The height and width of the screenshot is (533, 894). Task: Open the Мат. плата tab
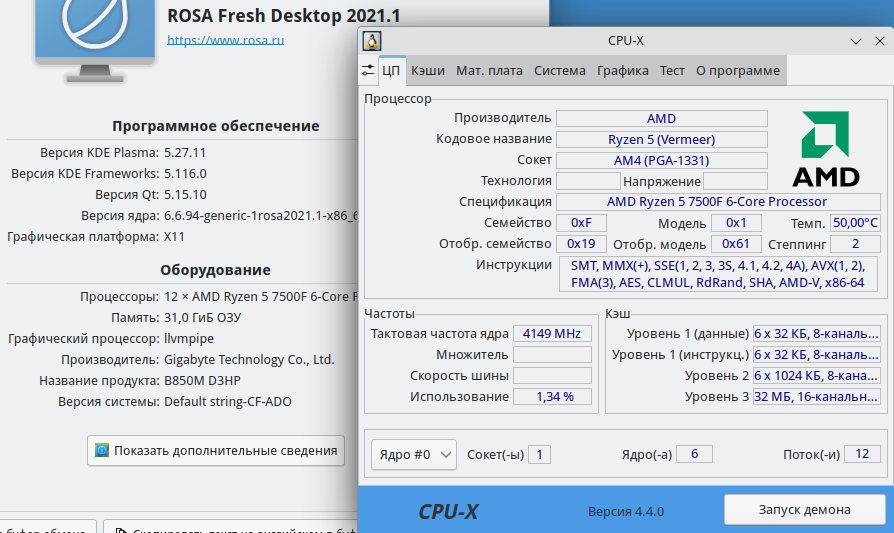click(x=489, y=71)
